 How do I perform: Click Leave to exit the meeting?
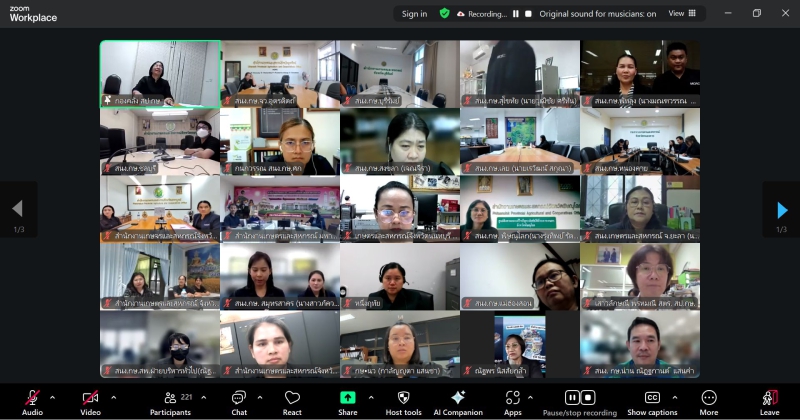[769, 397]
